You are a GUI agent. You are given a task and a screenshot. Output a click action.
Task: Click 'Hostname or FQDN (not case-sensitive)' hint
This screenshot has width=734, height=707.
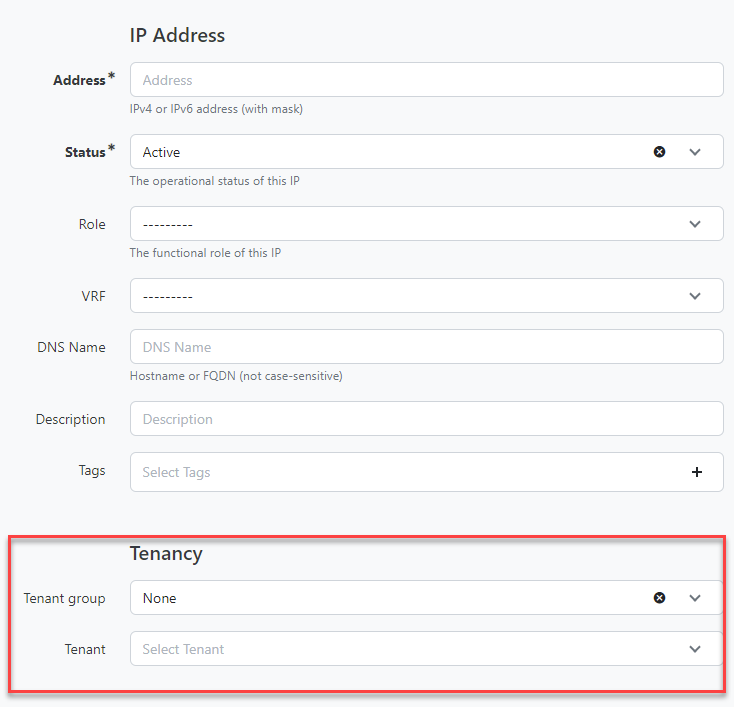point(236,376)
